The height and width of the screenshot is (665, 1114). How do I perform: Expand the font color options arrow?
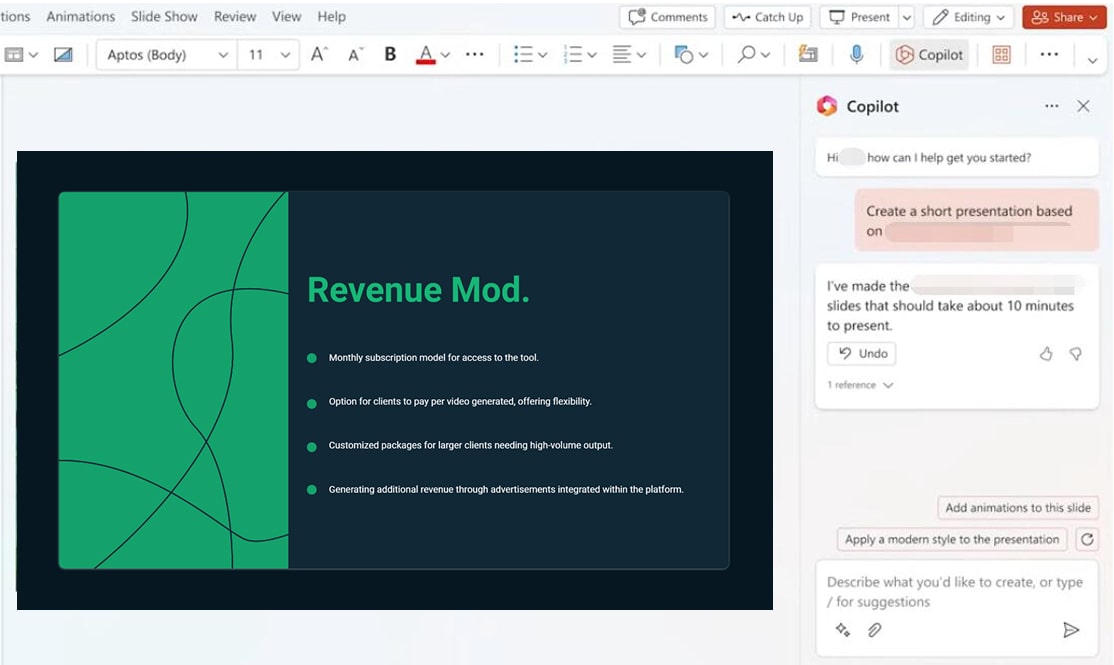coord(445,55)
